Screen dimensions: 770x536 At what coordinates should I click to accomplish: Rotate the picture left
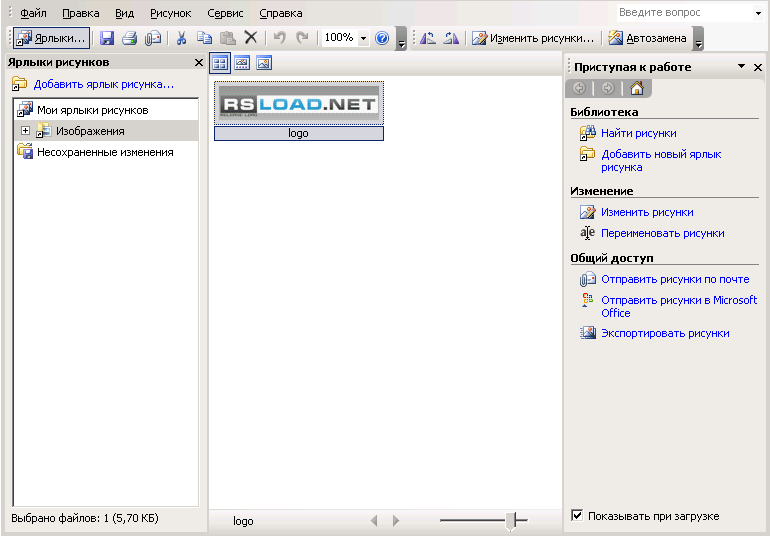click(428, 38)
